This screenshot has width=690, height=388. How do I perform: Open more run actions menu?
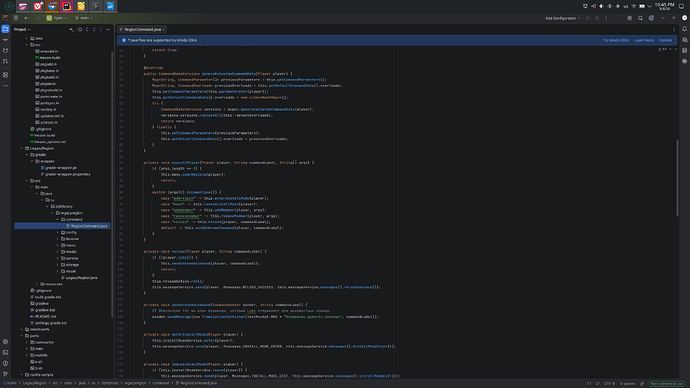(606, 18)
